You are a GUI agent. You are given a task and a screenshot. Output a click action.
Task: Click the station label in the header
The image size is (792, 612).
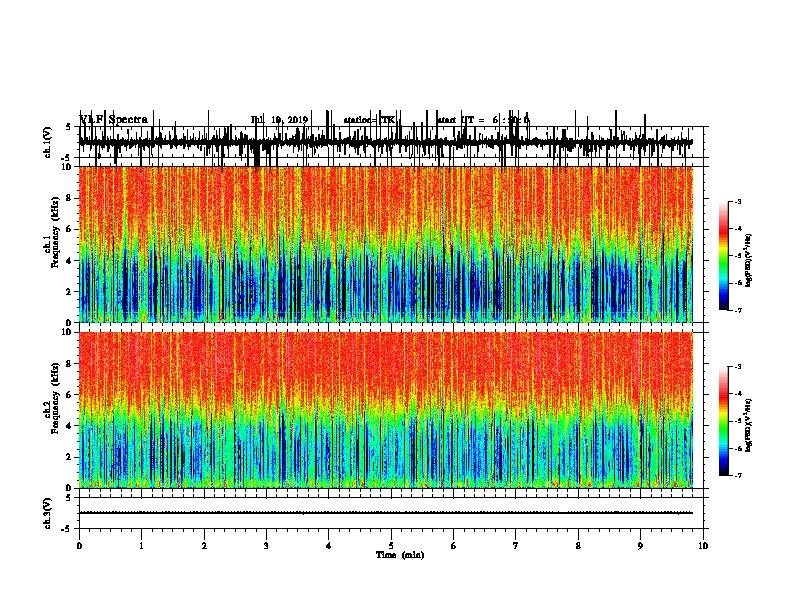click(370, 120)
